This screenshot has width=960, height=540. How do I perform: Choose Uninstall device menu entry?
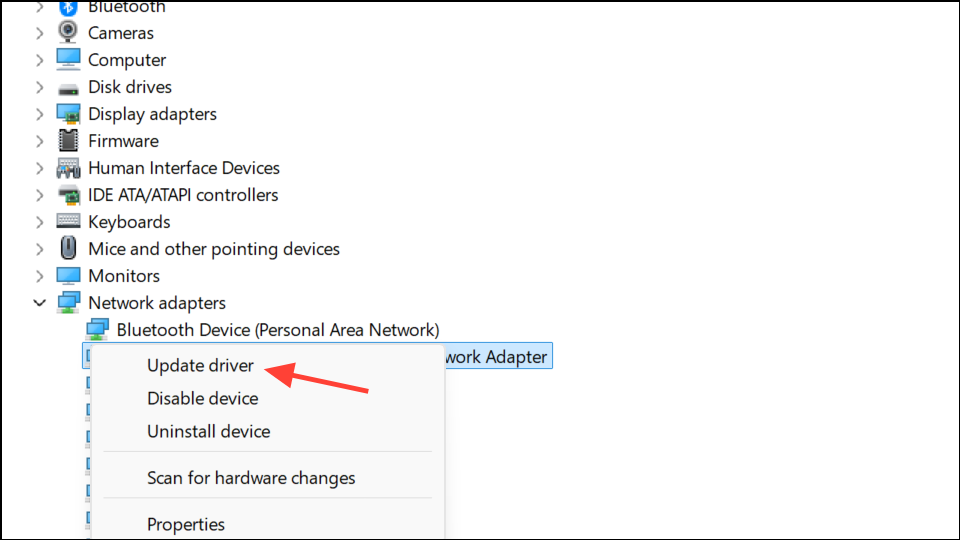[208, 432]
